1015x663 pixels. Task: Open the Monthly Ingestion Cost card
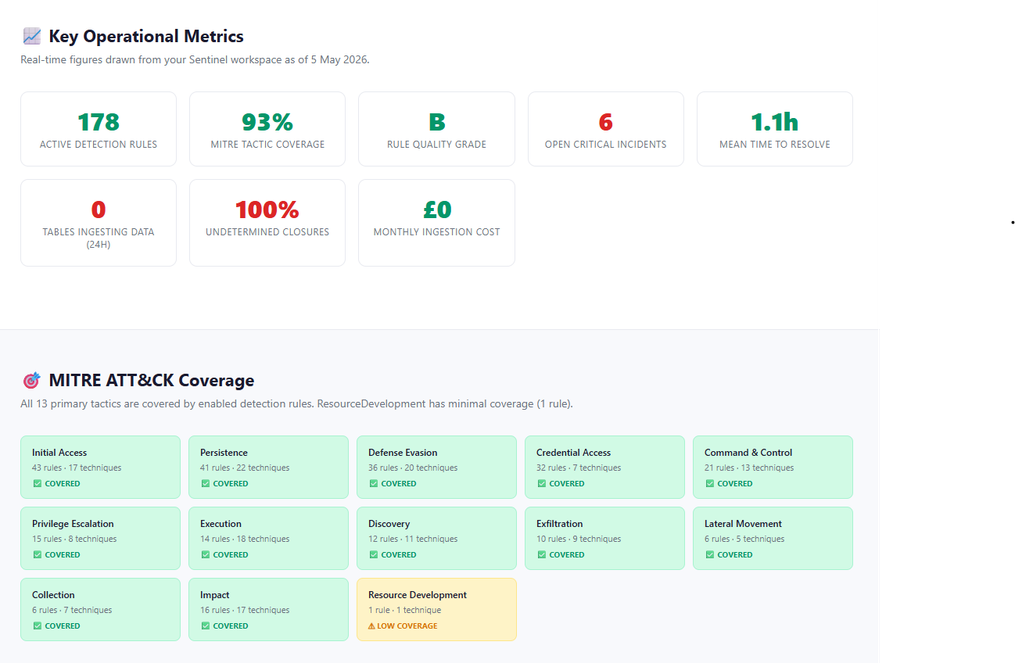[436, 223]
